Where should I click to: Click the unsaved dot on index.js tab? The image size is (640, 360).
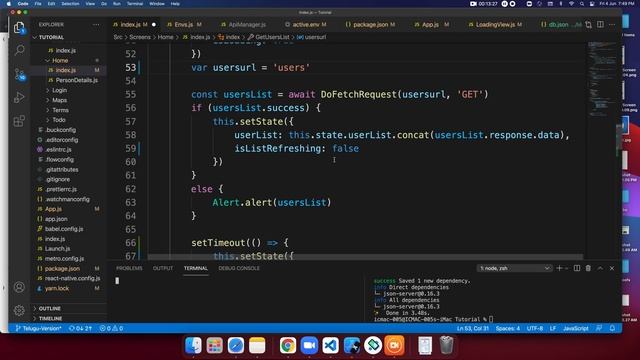(154, 24)
